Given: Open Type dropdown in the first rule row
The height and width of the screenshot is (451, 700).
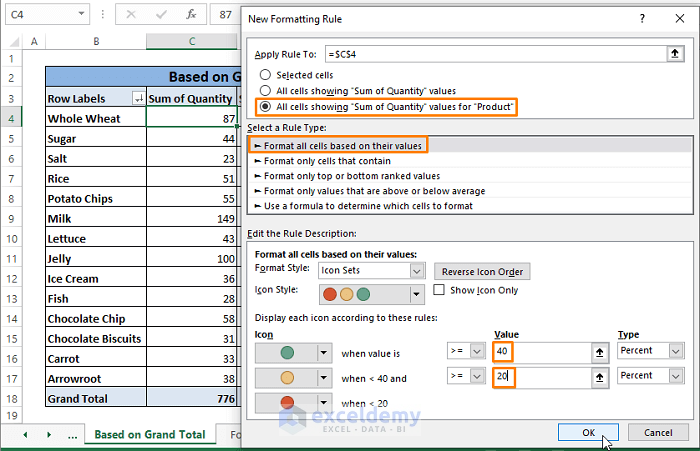Looking at the screenshot, I should pos(676,351).
